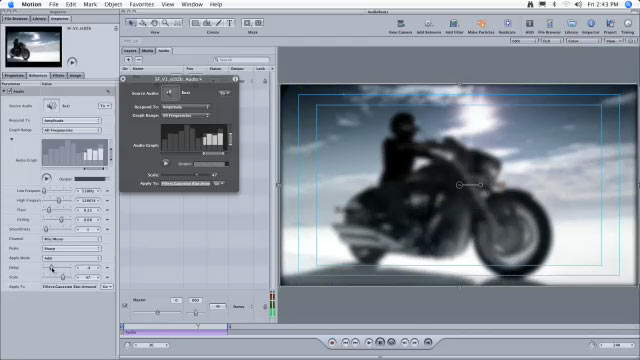Open Respond To dropdown in HUD

click(x=186, y=107)
